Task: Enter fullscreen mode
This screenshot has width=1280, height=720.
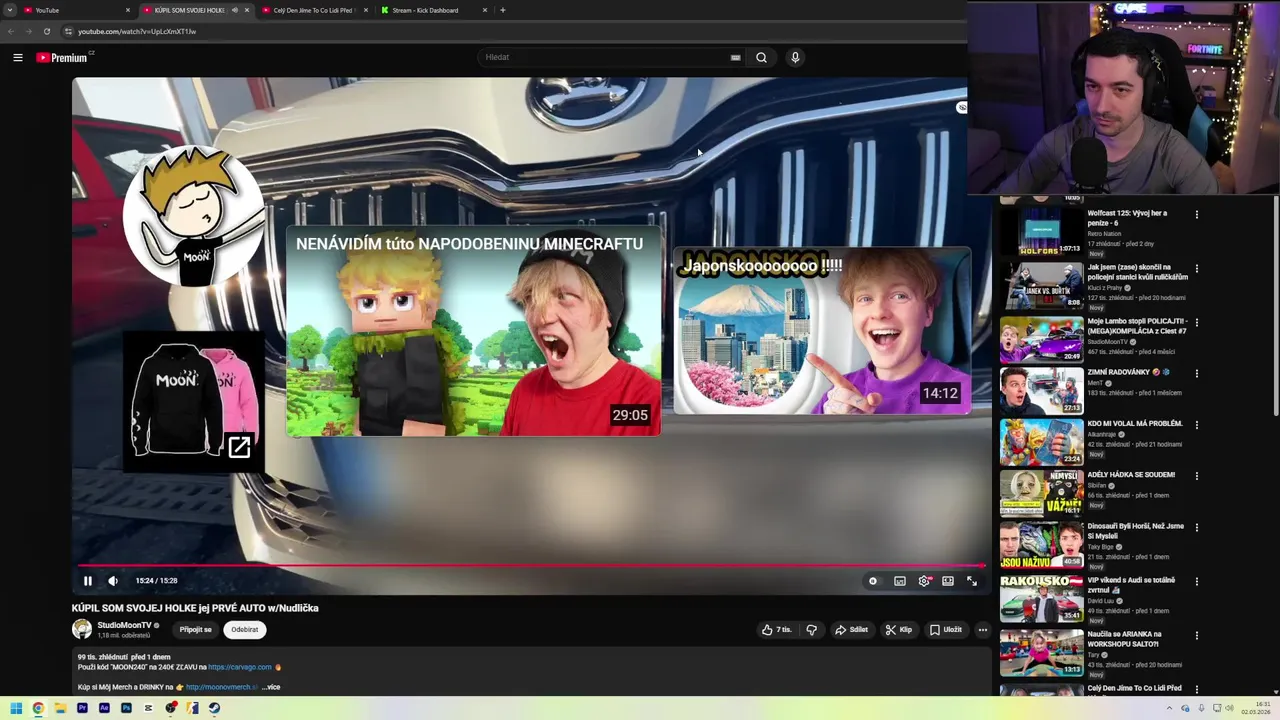Action: [972, 580]
